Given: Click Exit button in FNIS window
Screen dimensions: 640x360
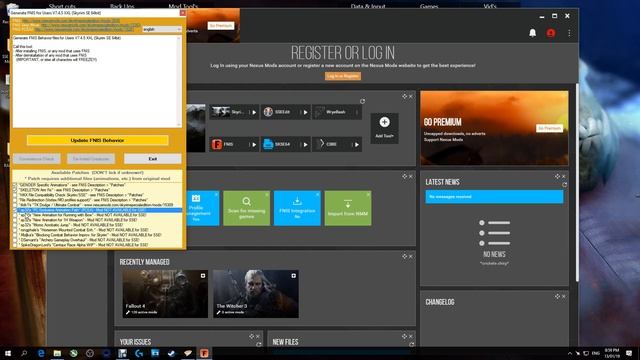Looking at the screenshot, I should coord(153,159).
